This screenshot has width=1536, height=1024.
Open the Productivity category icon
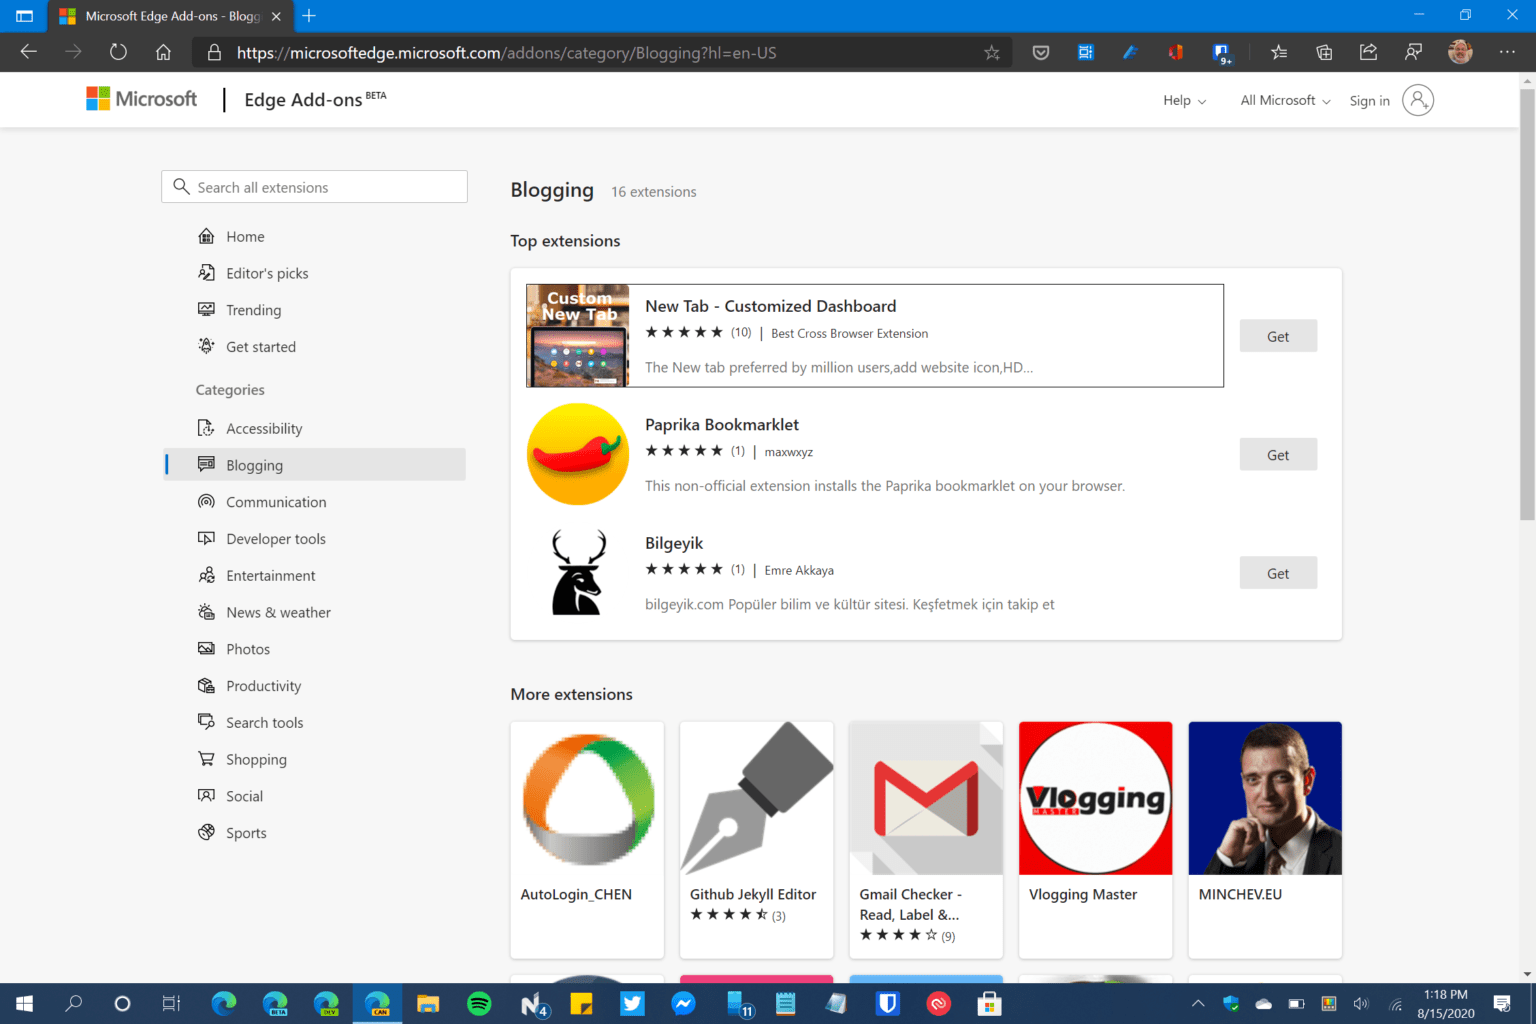click(x=206, y=685)
